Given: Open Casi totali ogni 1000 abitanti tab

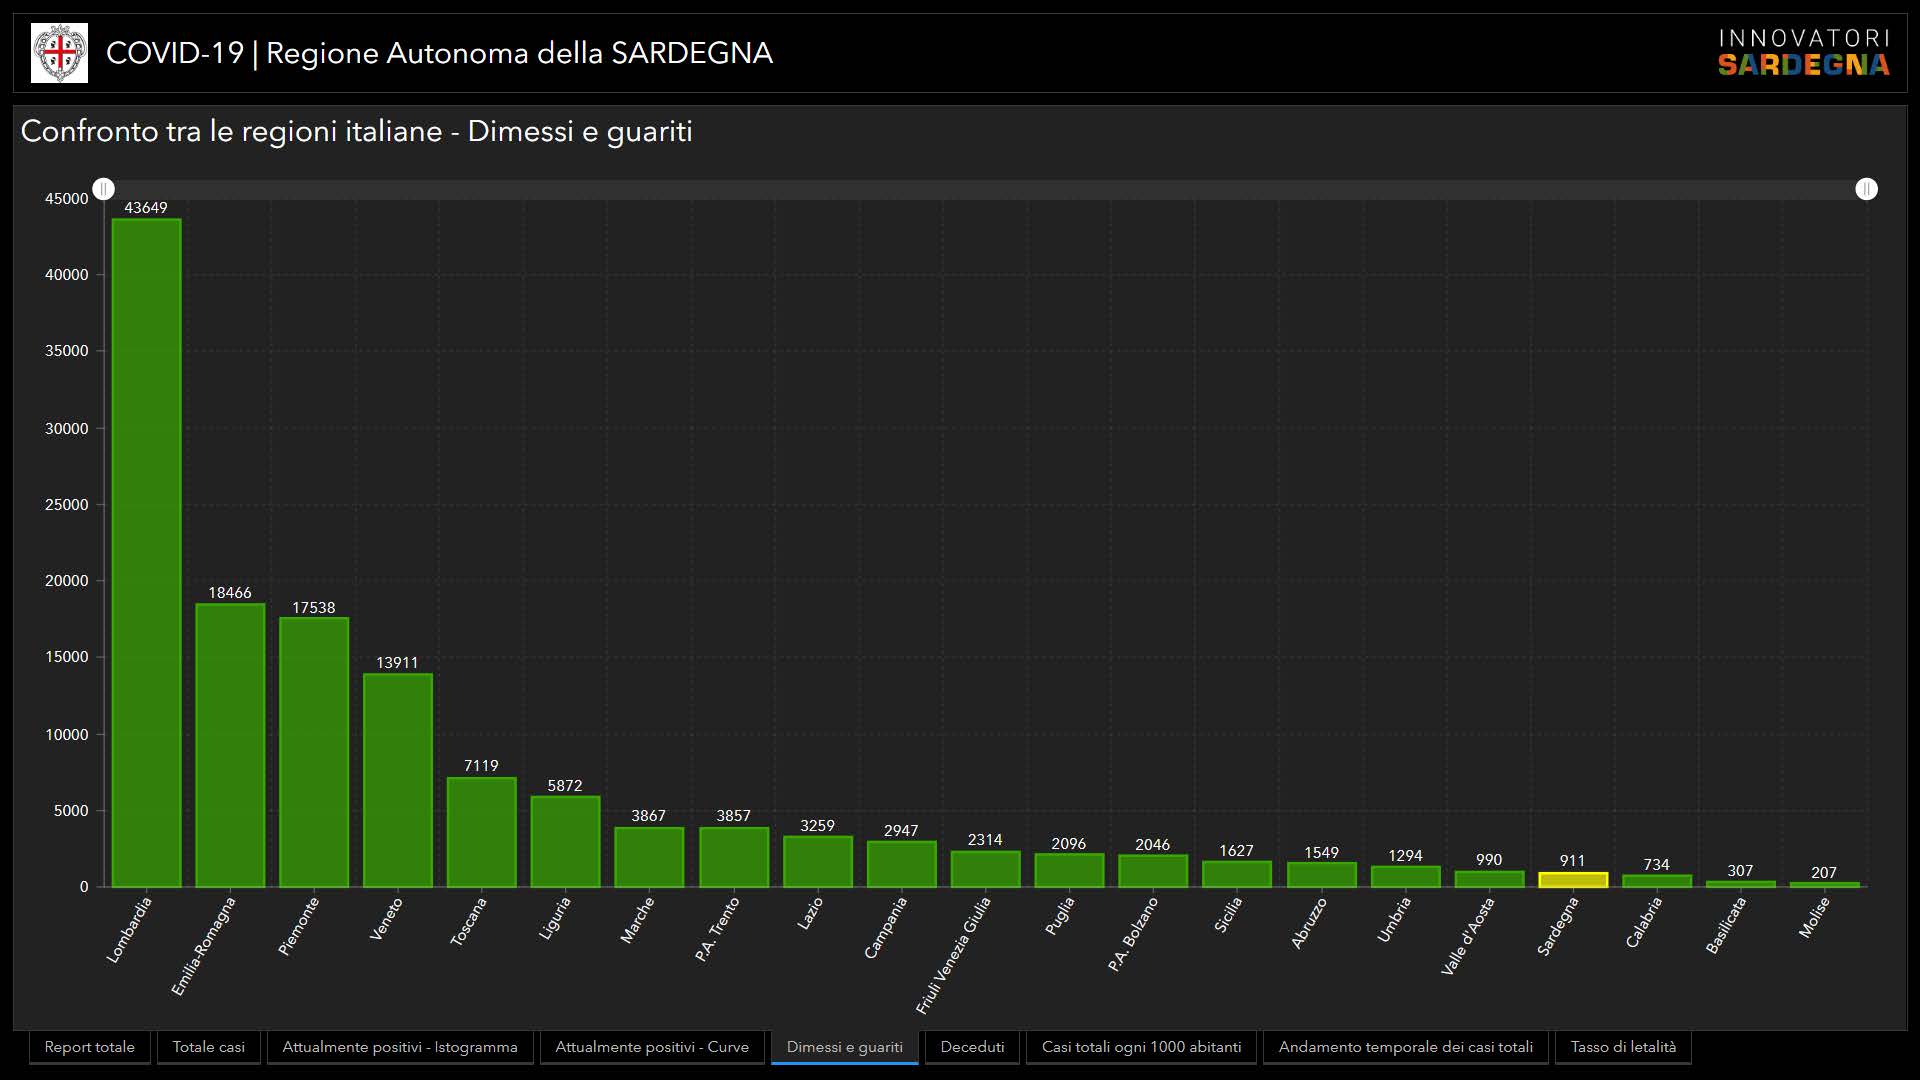Looking at the screenshot, I should click(x=1141, y=1047).
